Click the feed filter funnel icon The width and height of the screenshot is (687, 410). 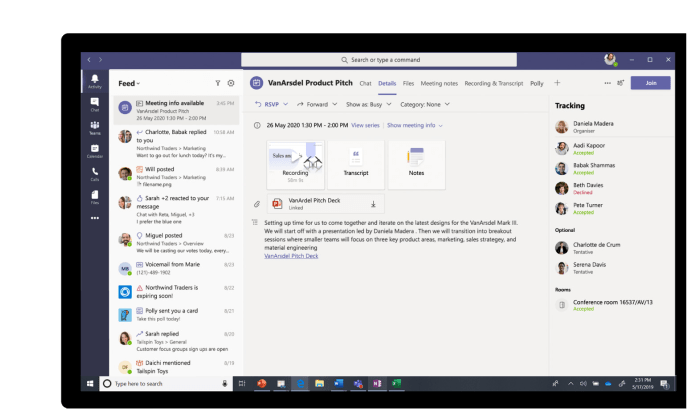218,83
